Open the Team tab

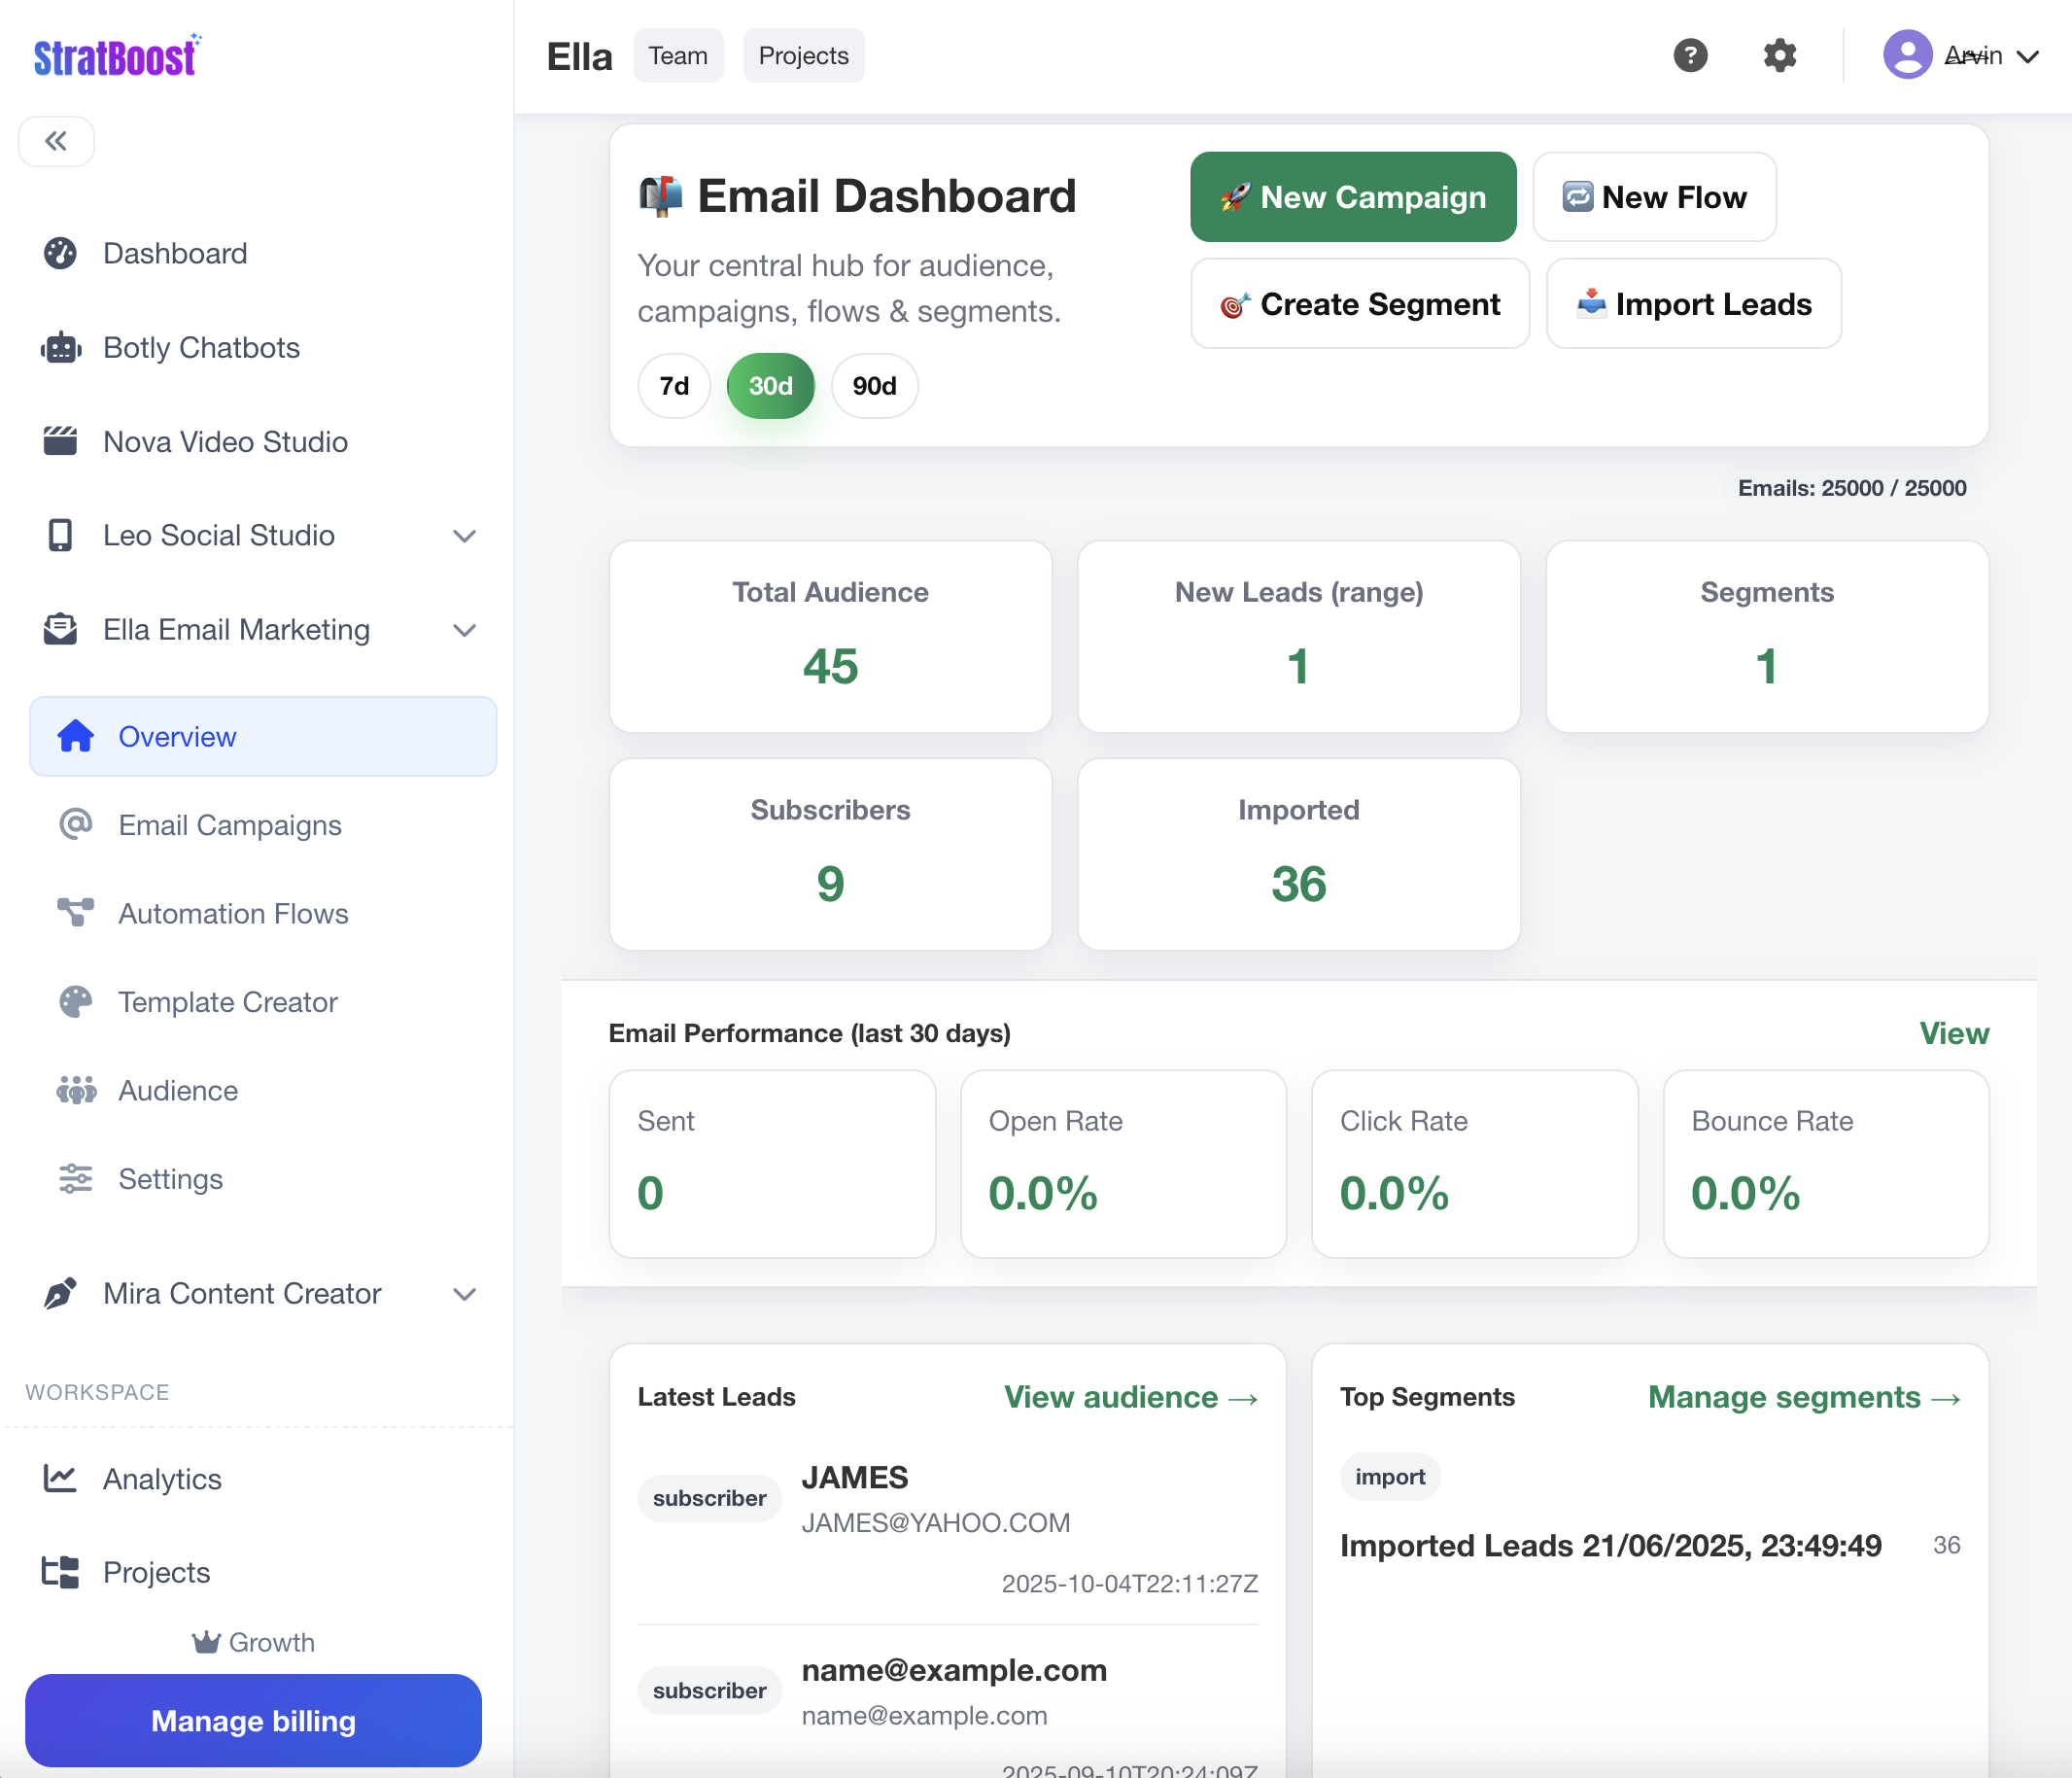(678, 55)
